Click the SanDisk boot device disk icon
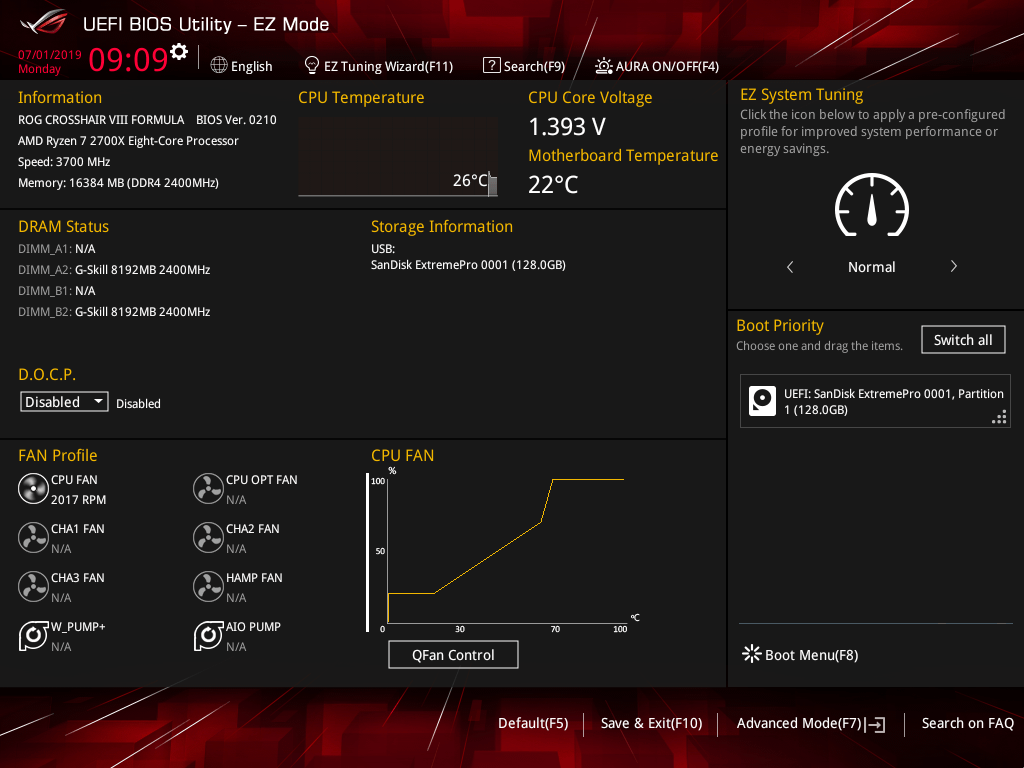The image size is (1024, 768). click(762, 401)
